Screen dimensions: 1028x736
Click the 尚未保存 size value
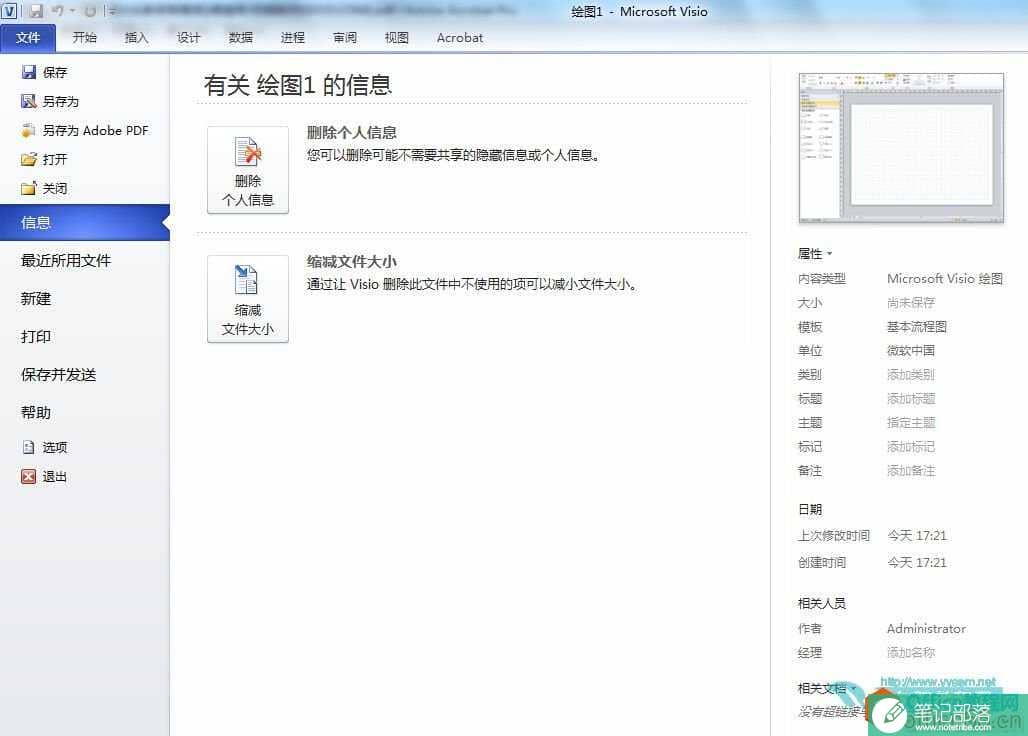[x=911, y=303]
